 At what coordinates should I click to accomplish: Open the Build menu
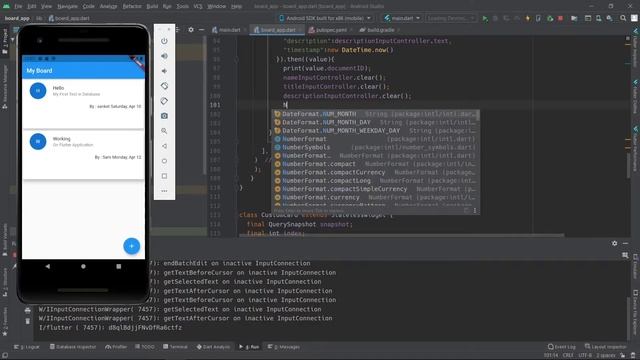click(152, 6)
